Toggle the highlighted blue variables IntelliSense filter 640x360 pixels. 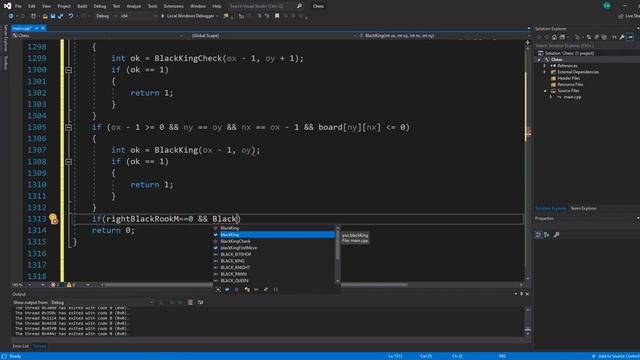pyautogui.click(x=227, y=289)
